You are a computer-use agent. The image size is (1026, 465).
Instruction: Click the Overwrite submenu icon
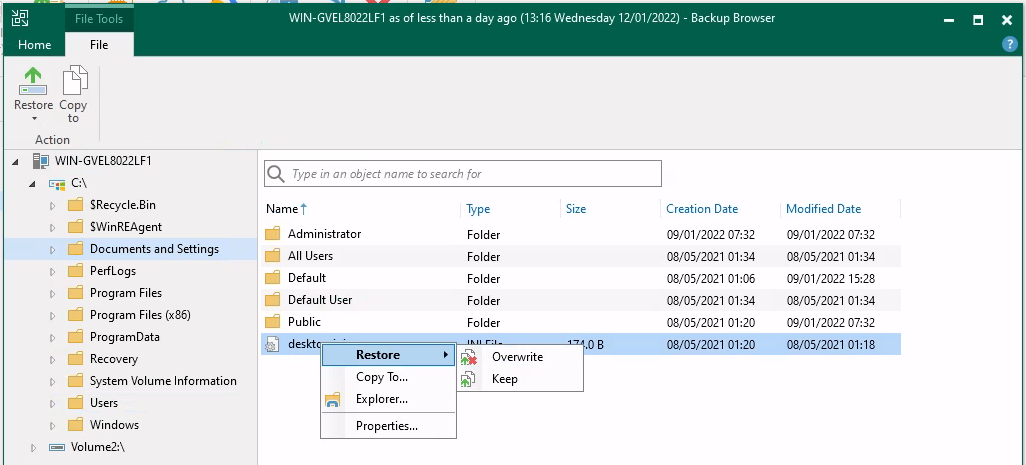point(469,358)
